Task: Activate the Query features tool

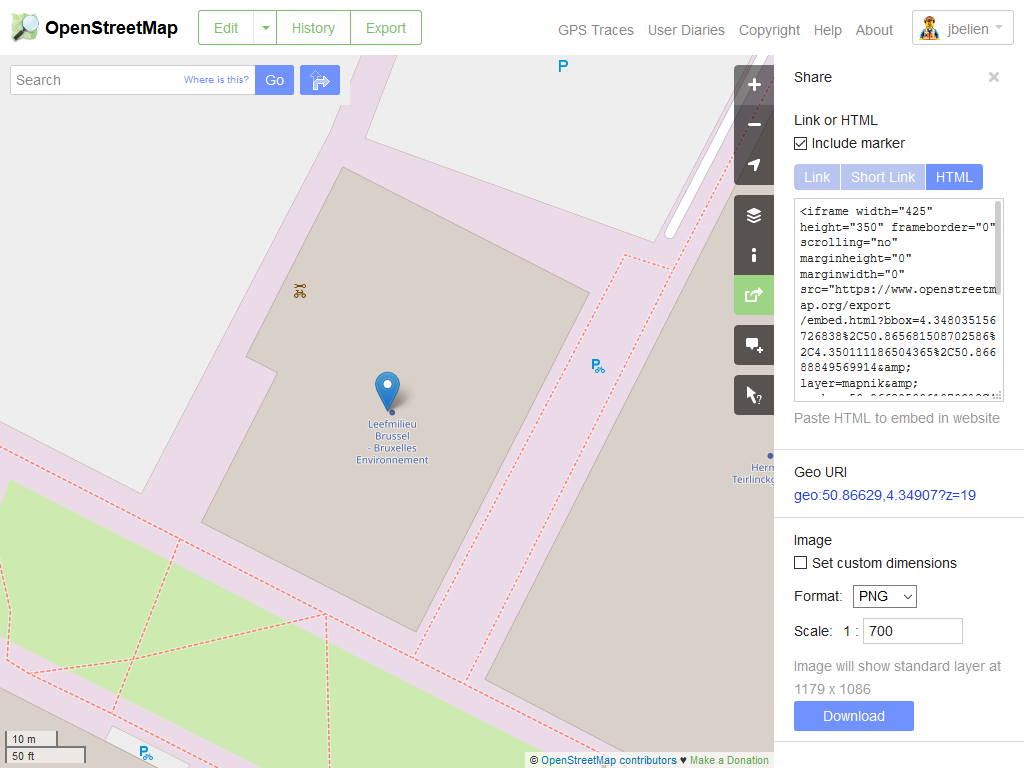Action: point(754,395)
